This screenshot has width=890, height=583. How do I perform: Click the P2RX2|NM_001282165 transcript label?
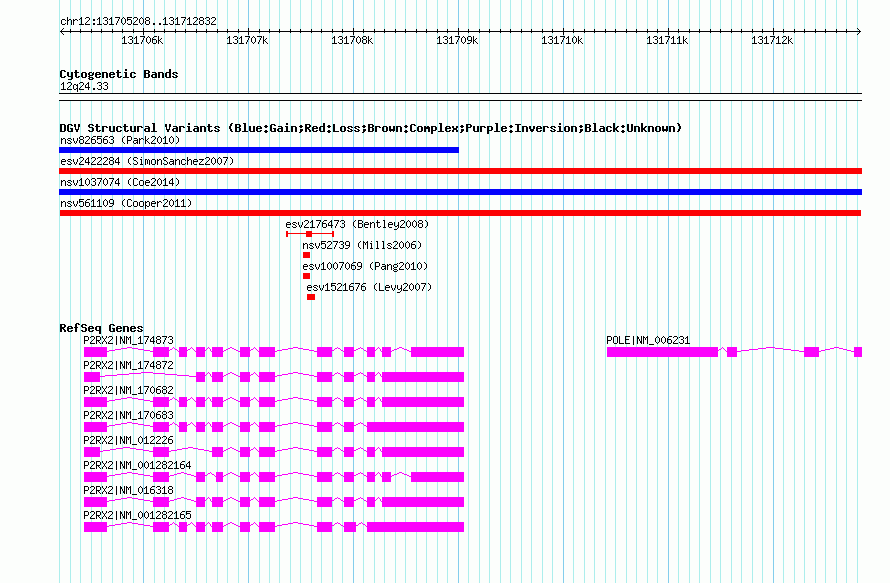point(137,515)
